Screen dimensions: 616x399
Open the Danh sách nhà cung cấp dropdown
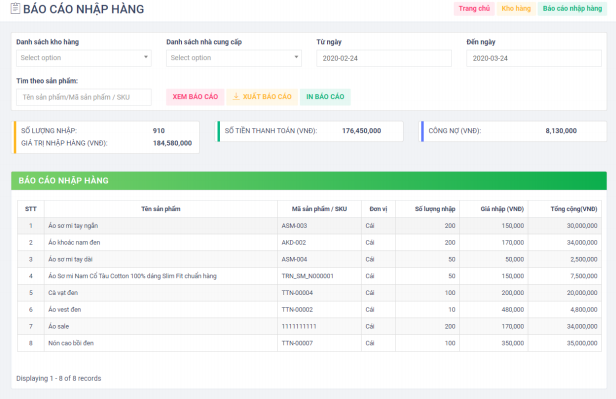[234, 58]
